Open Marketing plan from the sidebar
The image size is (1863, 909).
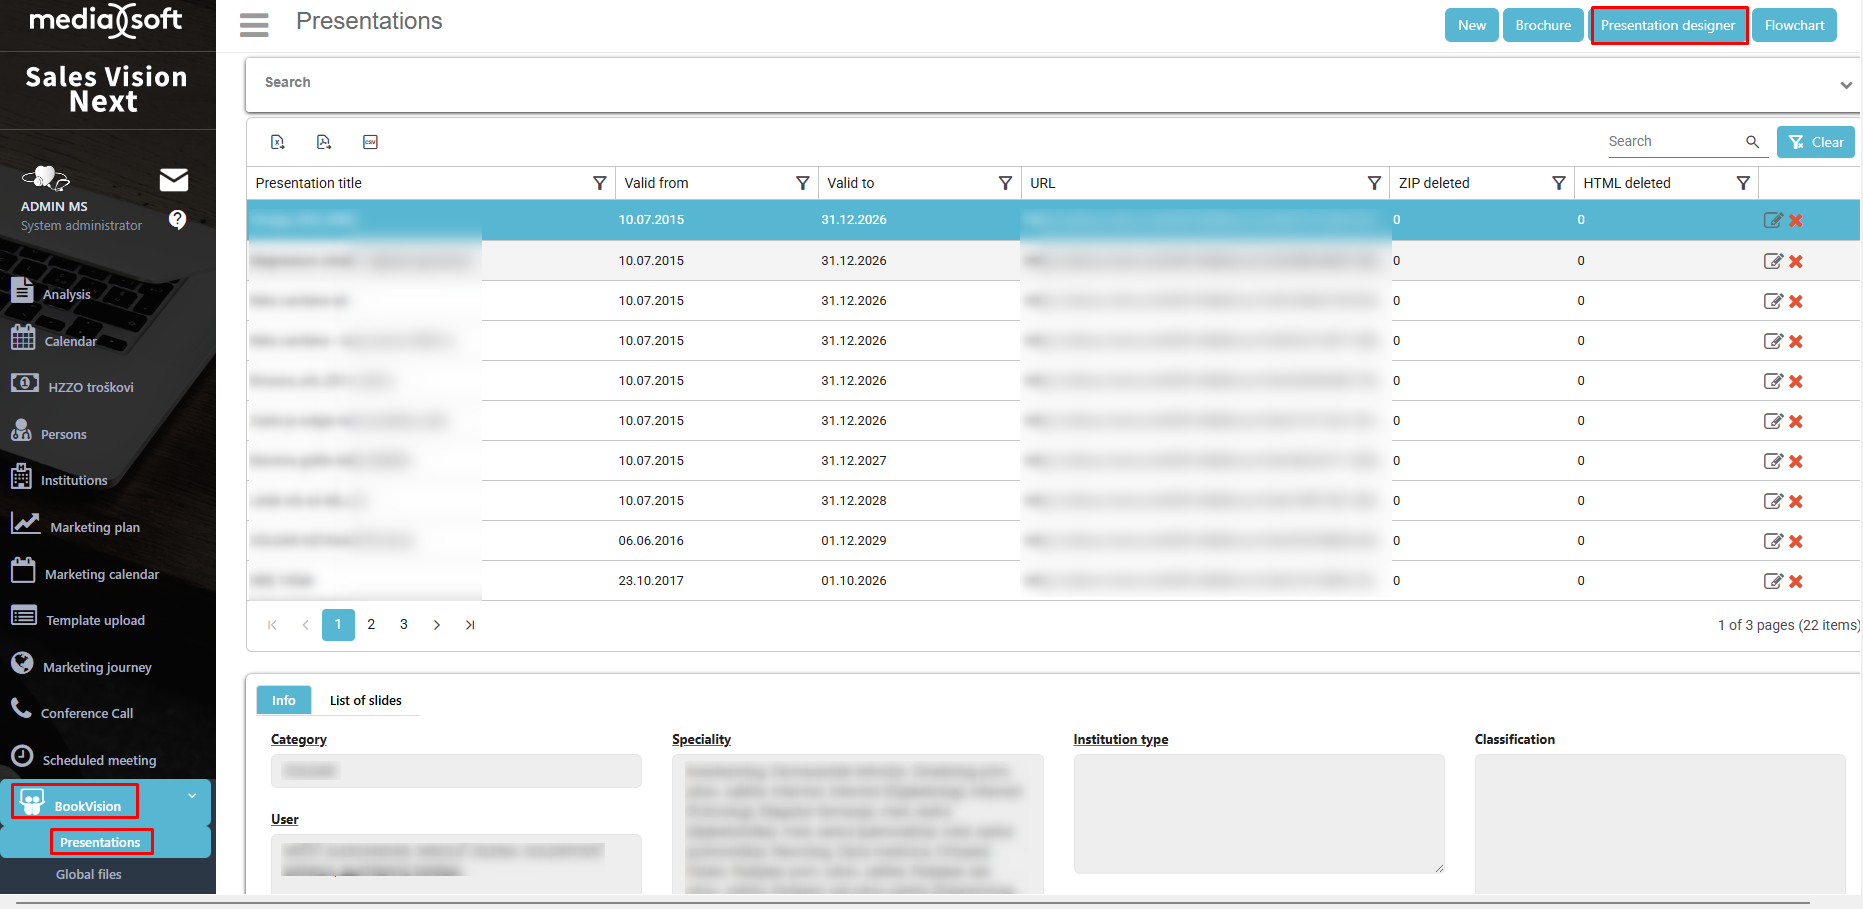click(x=94, y=527)
